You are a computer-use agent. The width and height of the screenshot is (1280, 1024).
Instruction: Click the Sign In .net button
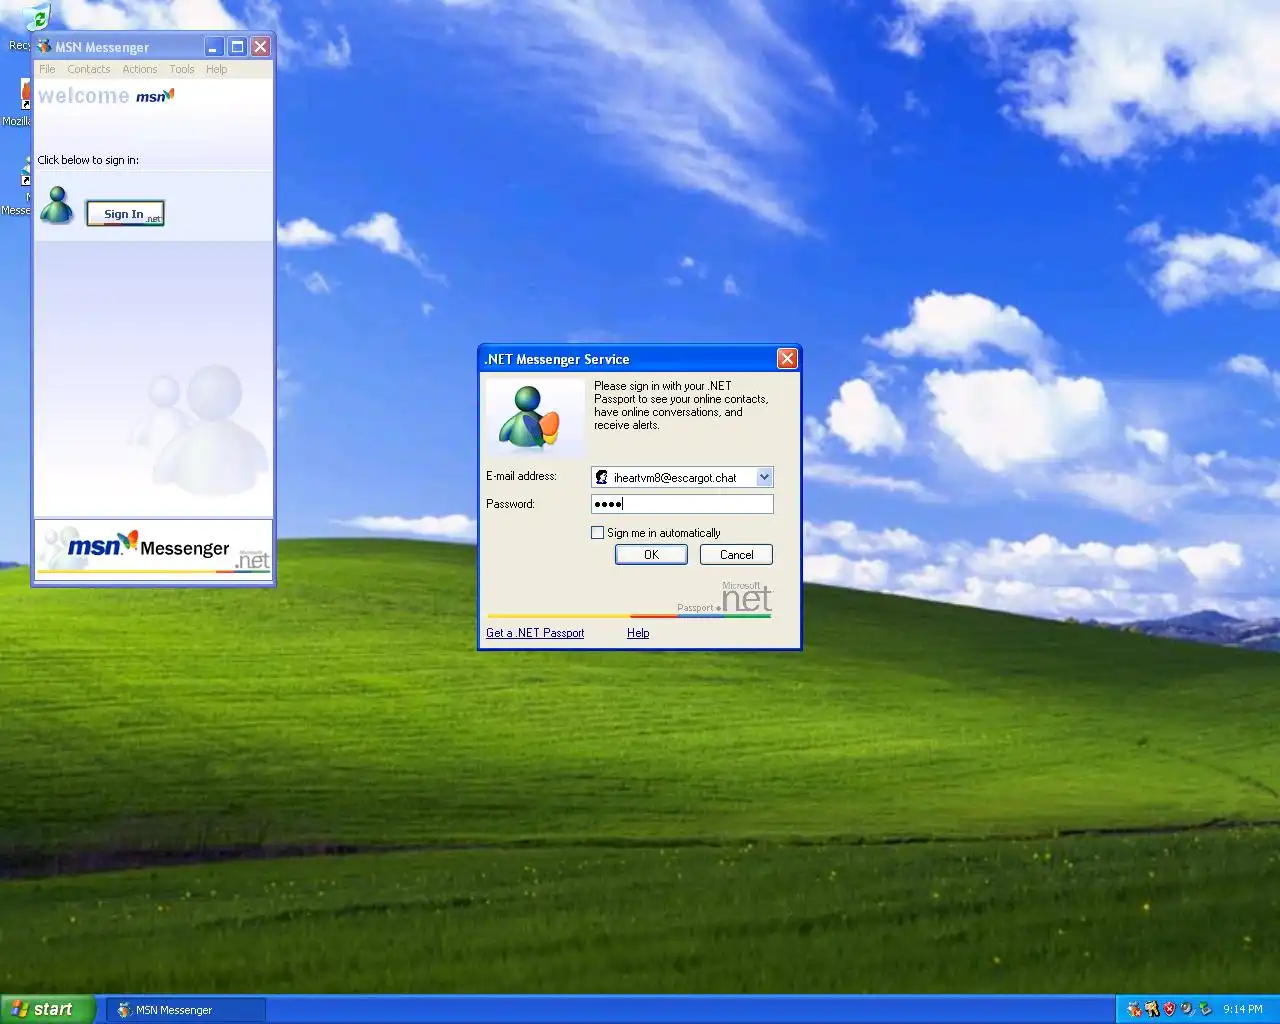click(125, 214)
